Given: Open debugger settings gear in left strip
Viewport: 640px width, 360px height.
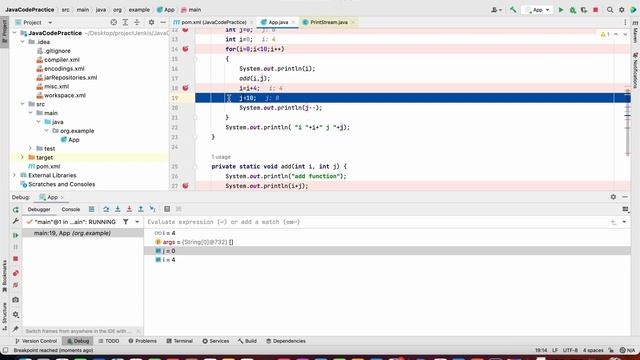Looking at the screenshot, I should tap(16, 314).
